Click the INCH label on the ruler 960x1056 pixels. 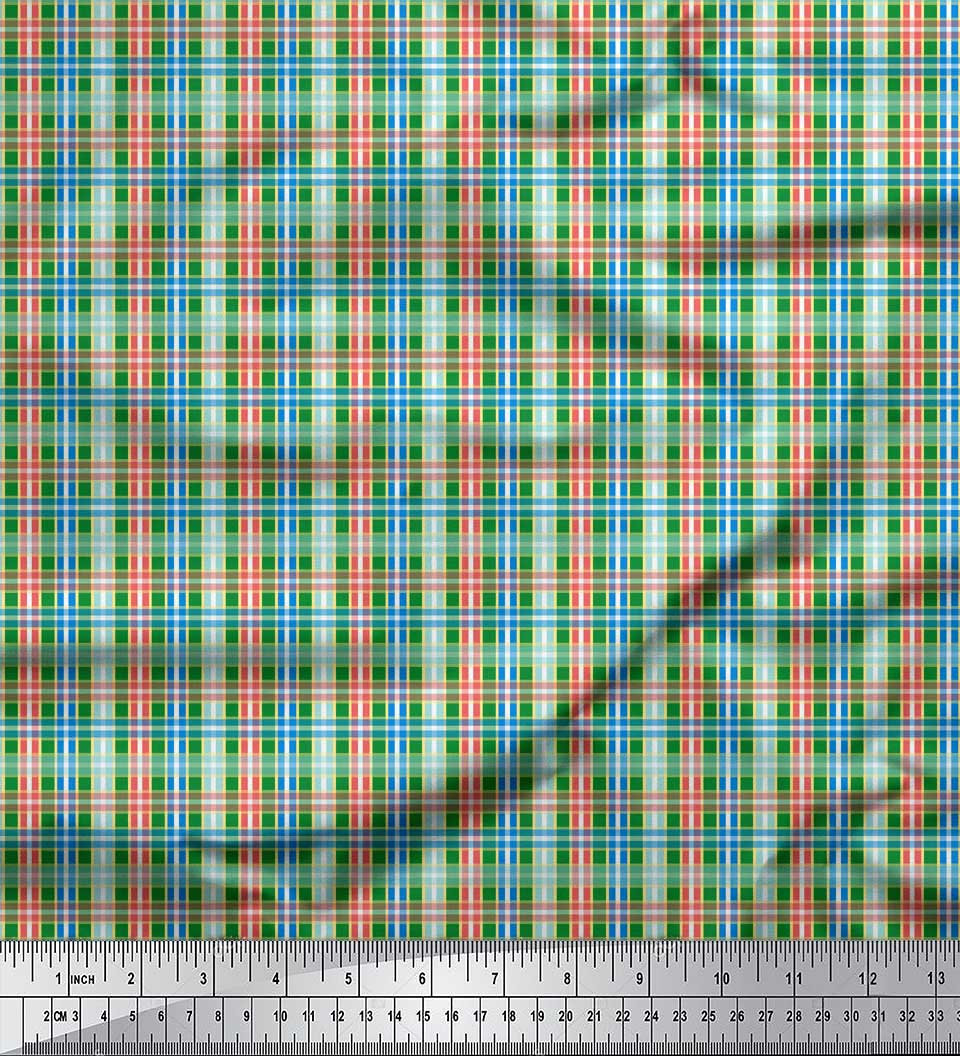click(x=82, y=980)
